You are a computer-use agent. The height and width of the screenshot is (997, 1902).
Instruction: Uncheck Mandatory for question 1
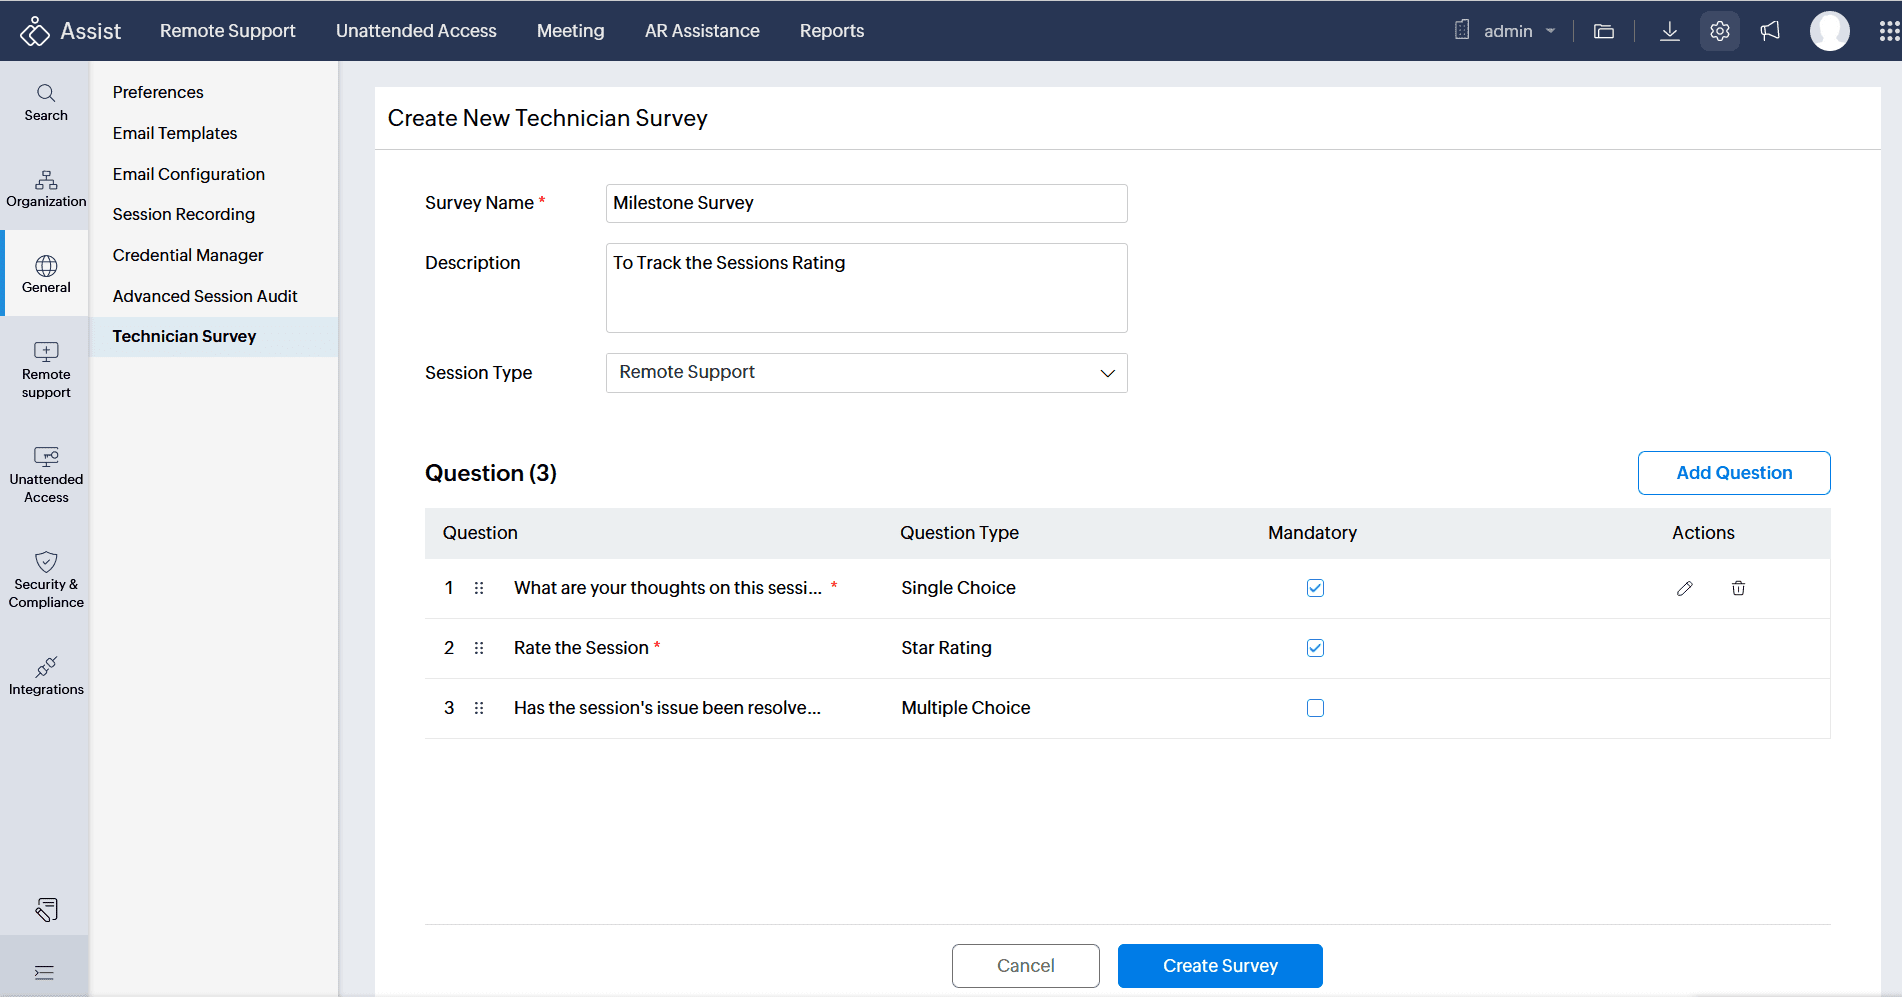tap(1315, 588)
